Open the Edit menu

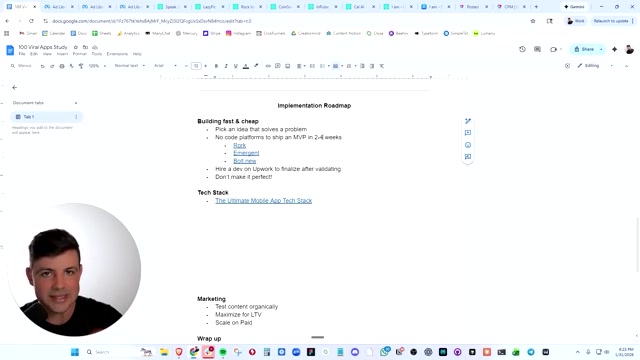tap(34, 54)
